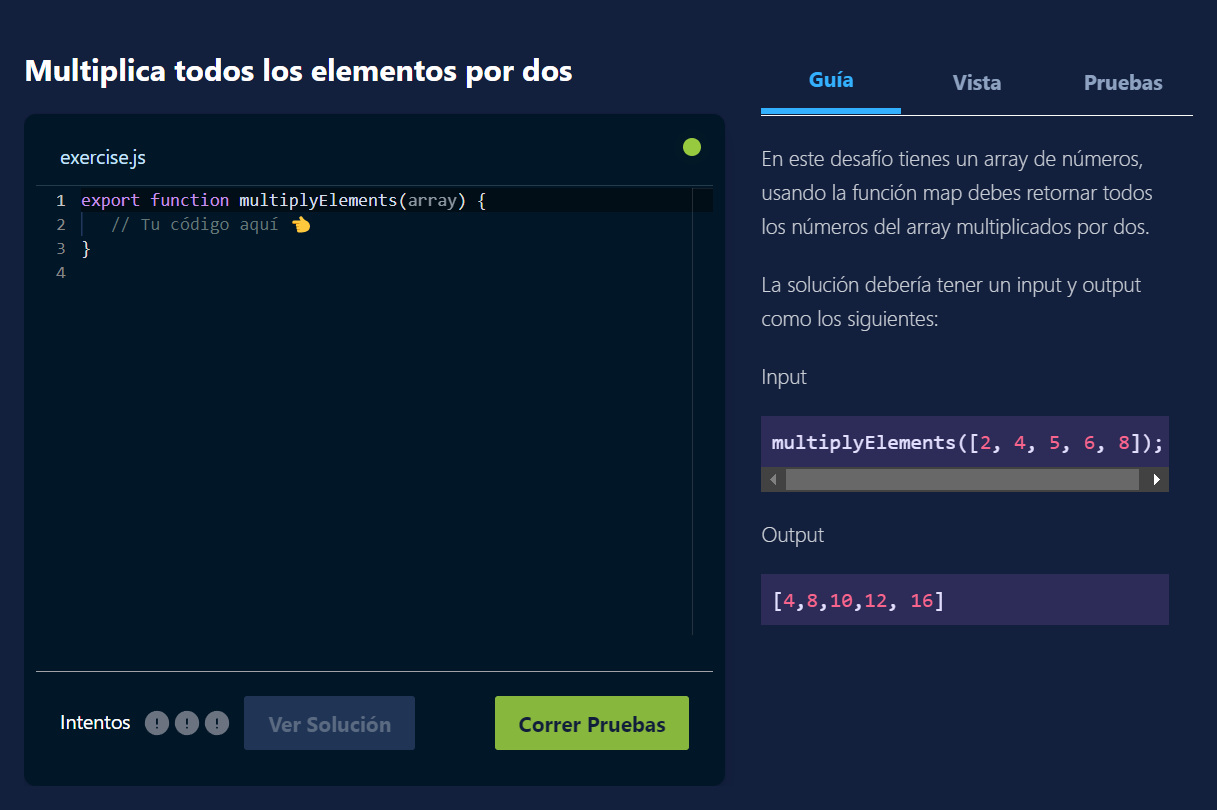Run tests with Correr Pruebas button
This screenshot has height=810, width=1217.
tap(592, 724)
